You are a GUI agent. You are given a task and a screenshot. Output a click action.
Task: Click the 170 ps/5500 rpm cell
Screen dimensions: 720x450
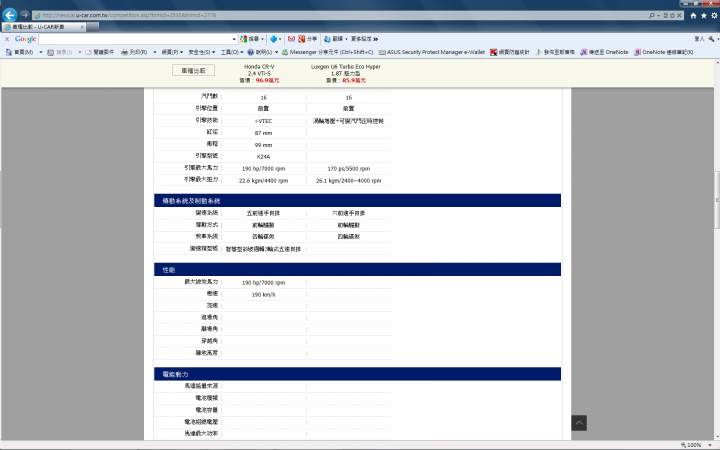(x=349, y=169)
